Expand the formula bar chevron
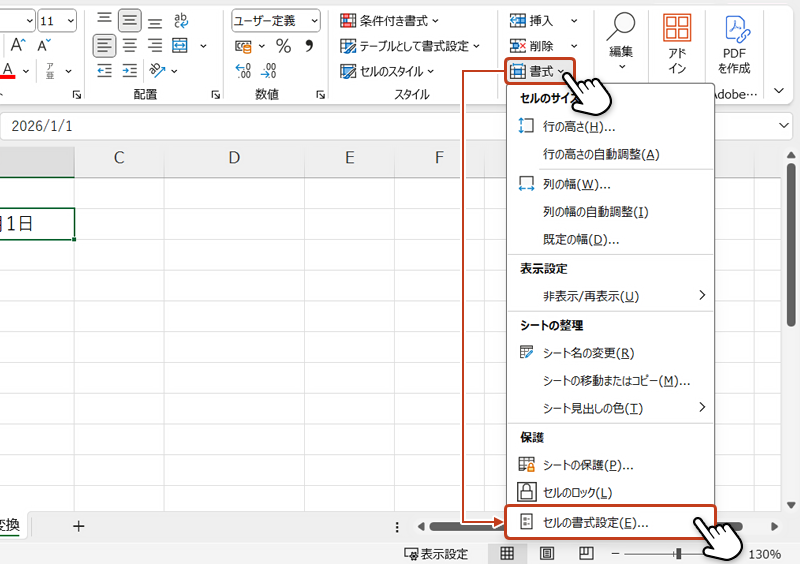 pos(784,126)
